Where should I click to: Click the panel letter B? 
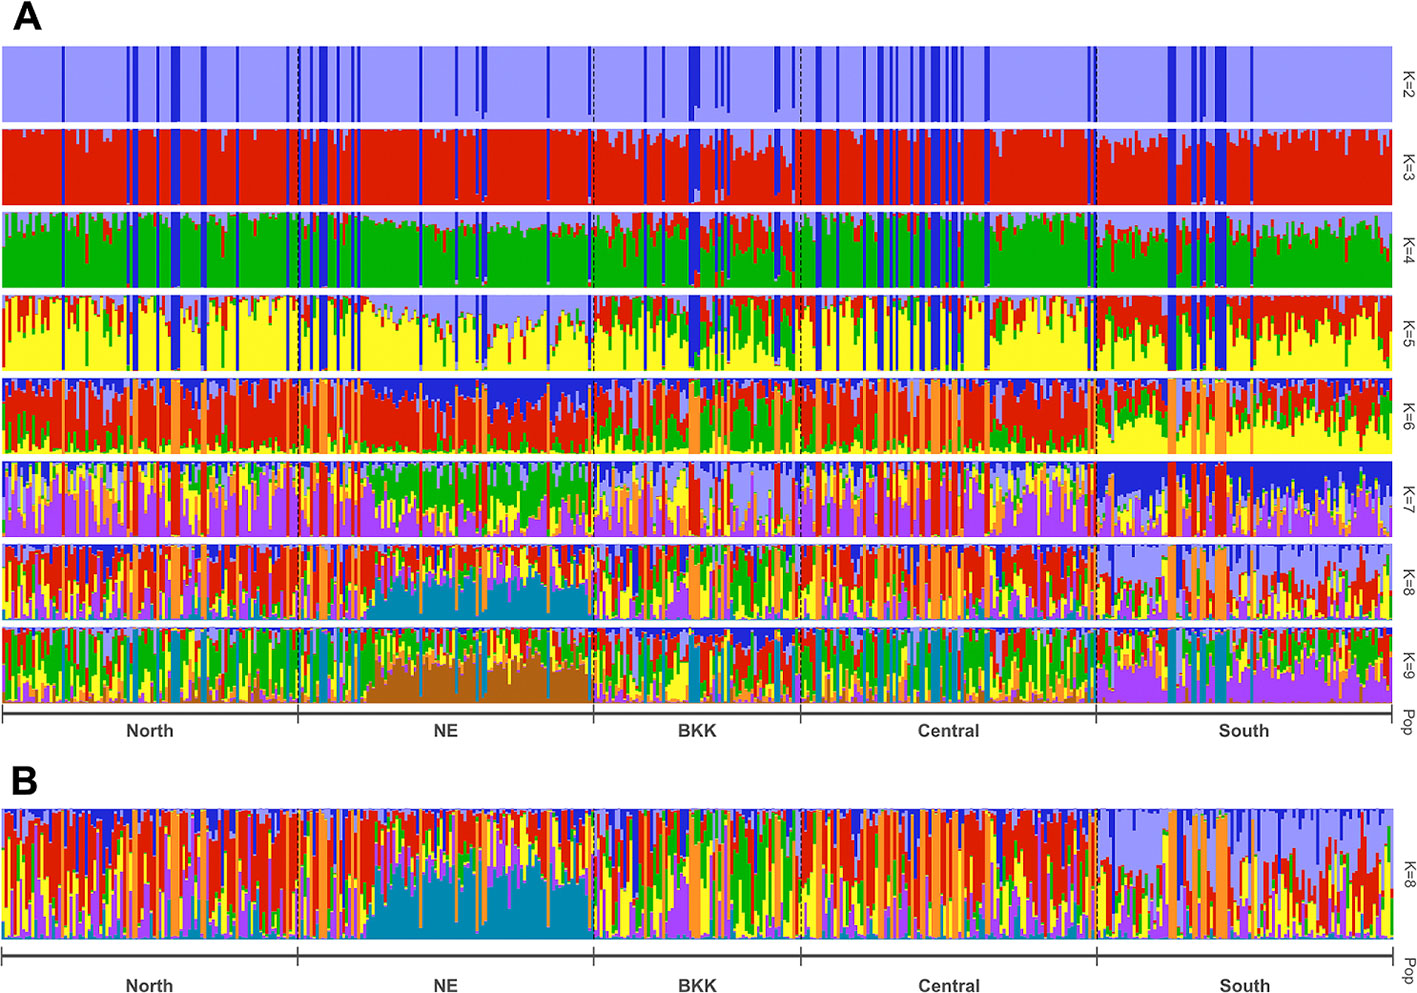tap(24, 780)
